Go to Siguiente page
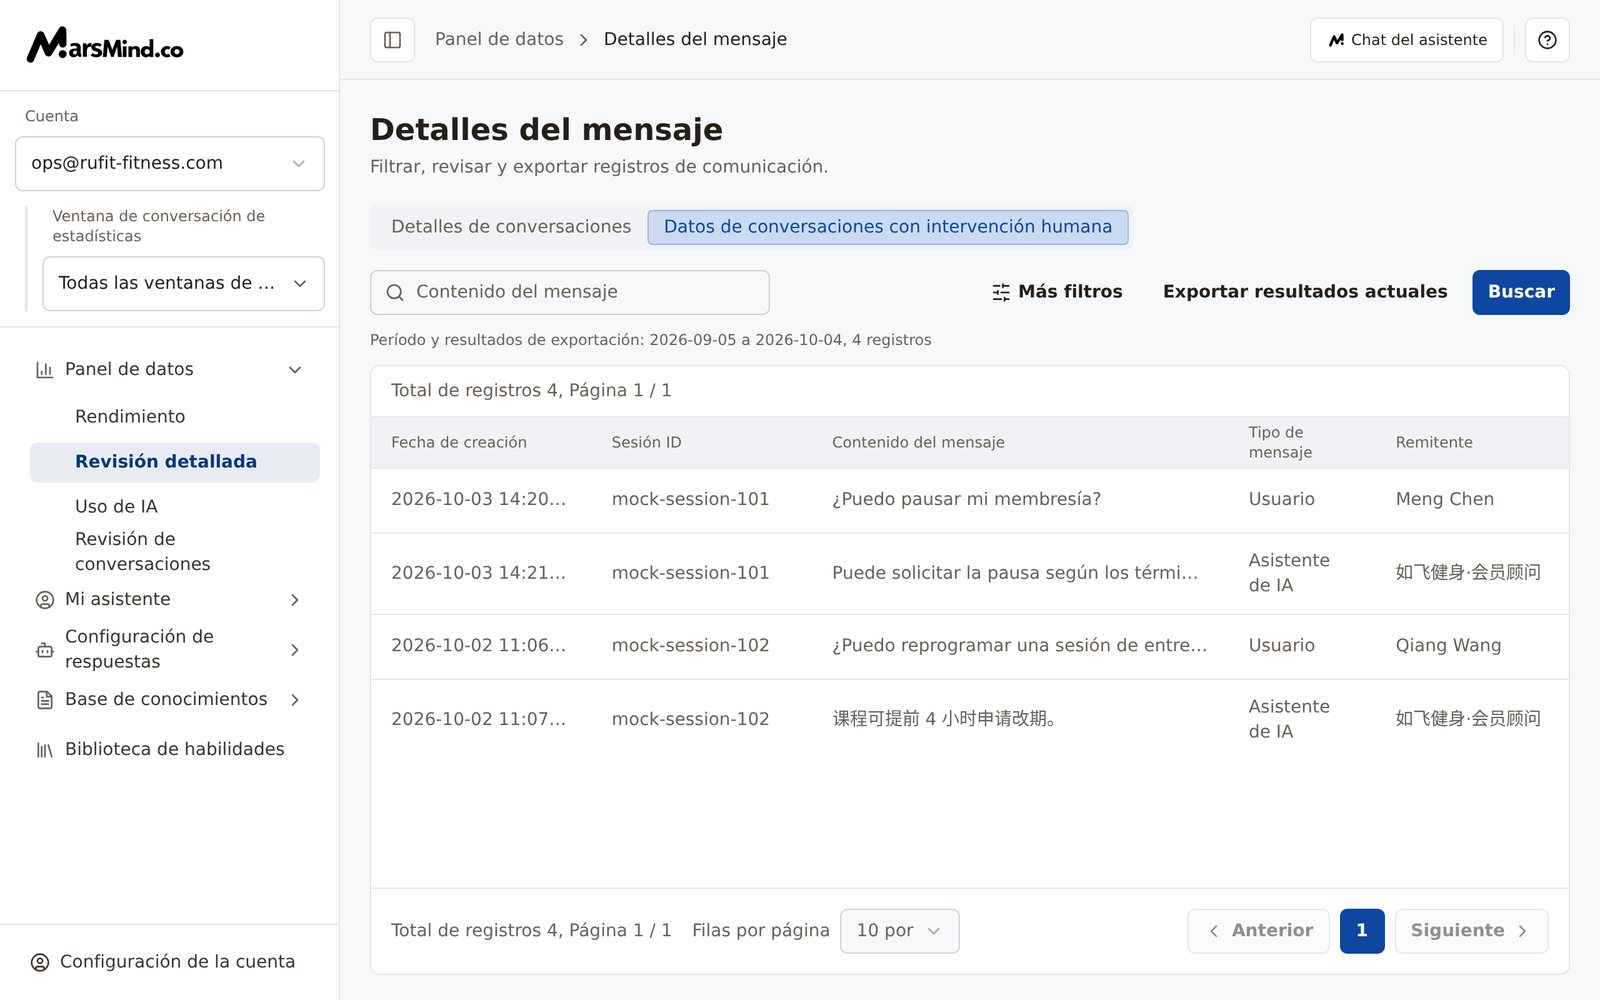The image size is (1600, 1000). (1471, 931)
